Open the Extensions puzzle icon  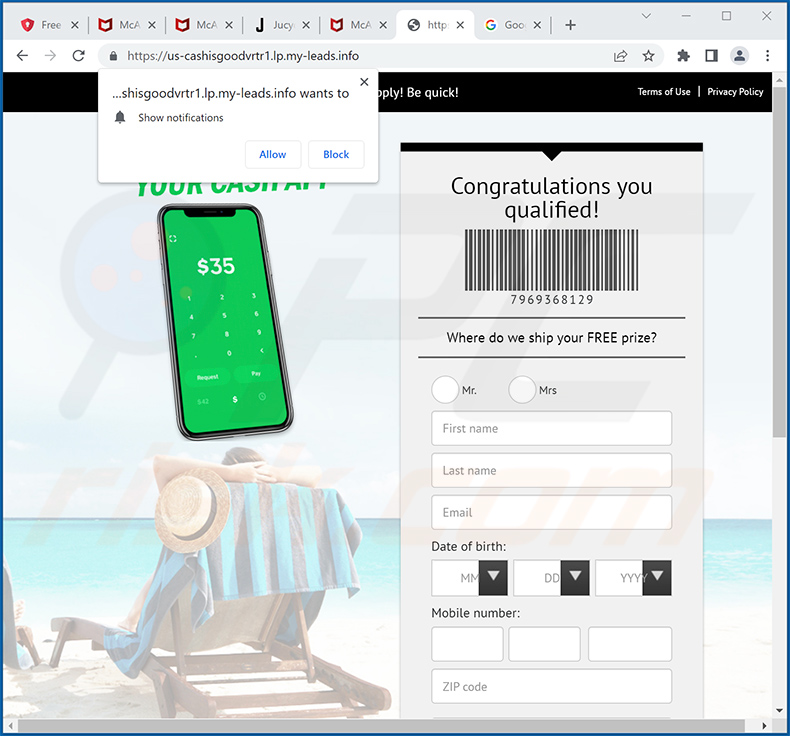[x=683, y=56]
